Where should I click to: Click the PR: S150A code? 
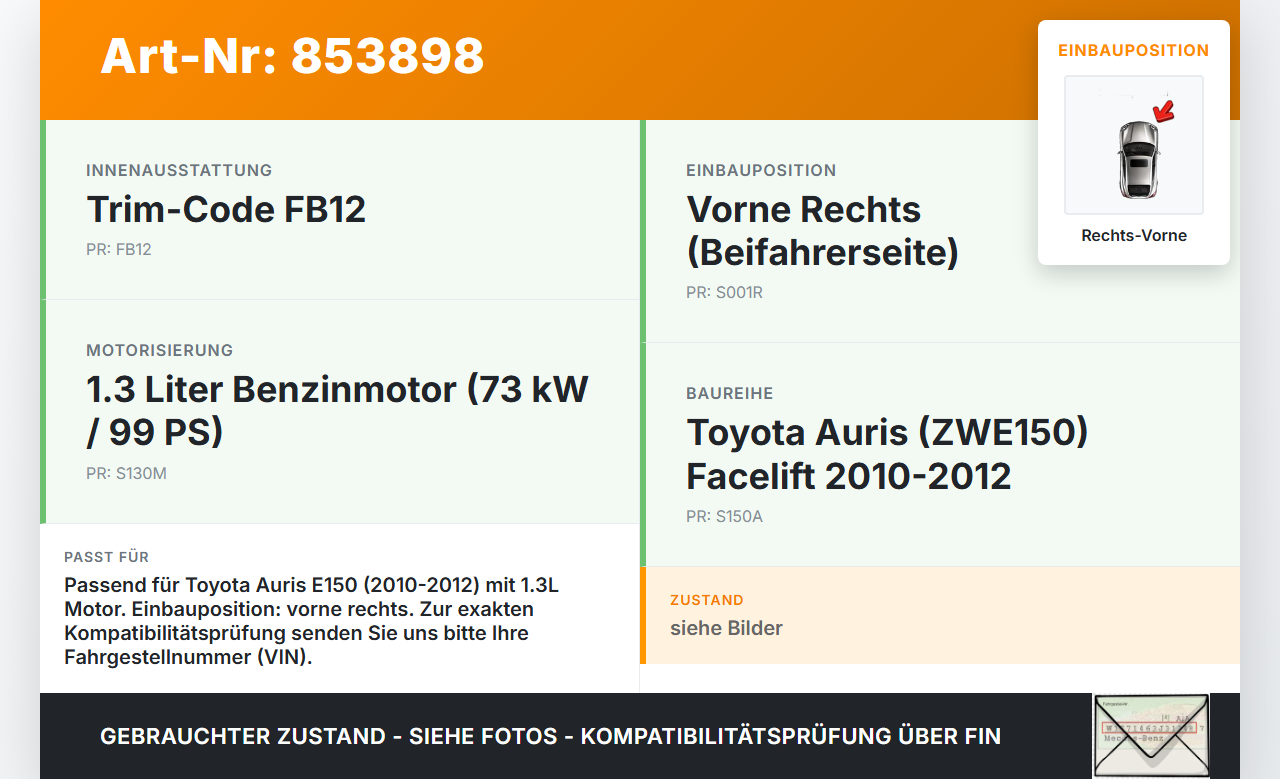[724, 517]
